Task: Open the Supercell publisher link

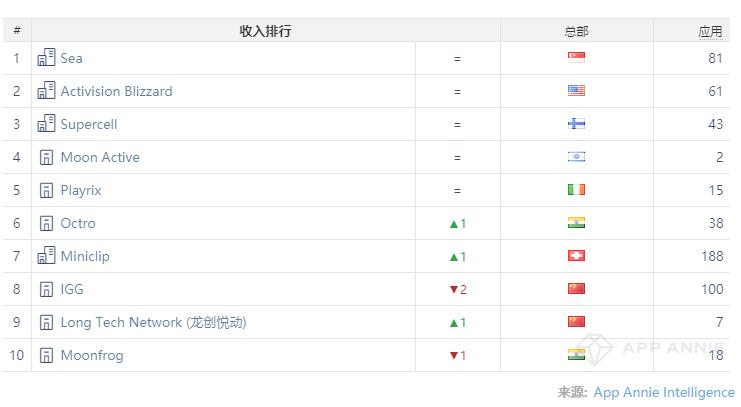Action: click(x=89, y=124)
